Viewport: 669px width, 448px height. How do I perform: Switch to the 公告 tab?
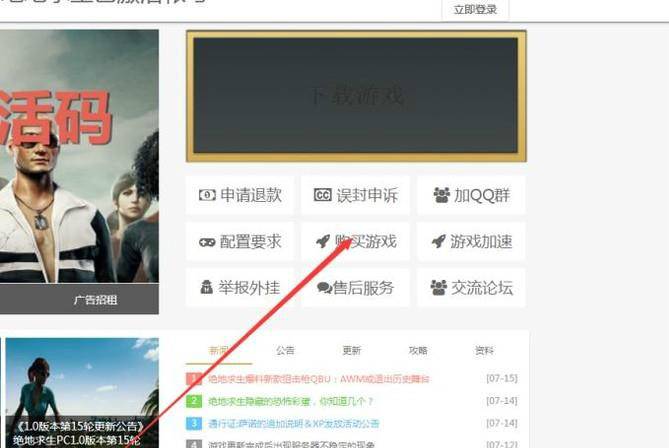tap(285, 351)
